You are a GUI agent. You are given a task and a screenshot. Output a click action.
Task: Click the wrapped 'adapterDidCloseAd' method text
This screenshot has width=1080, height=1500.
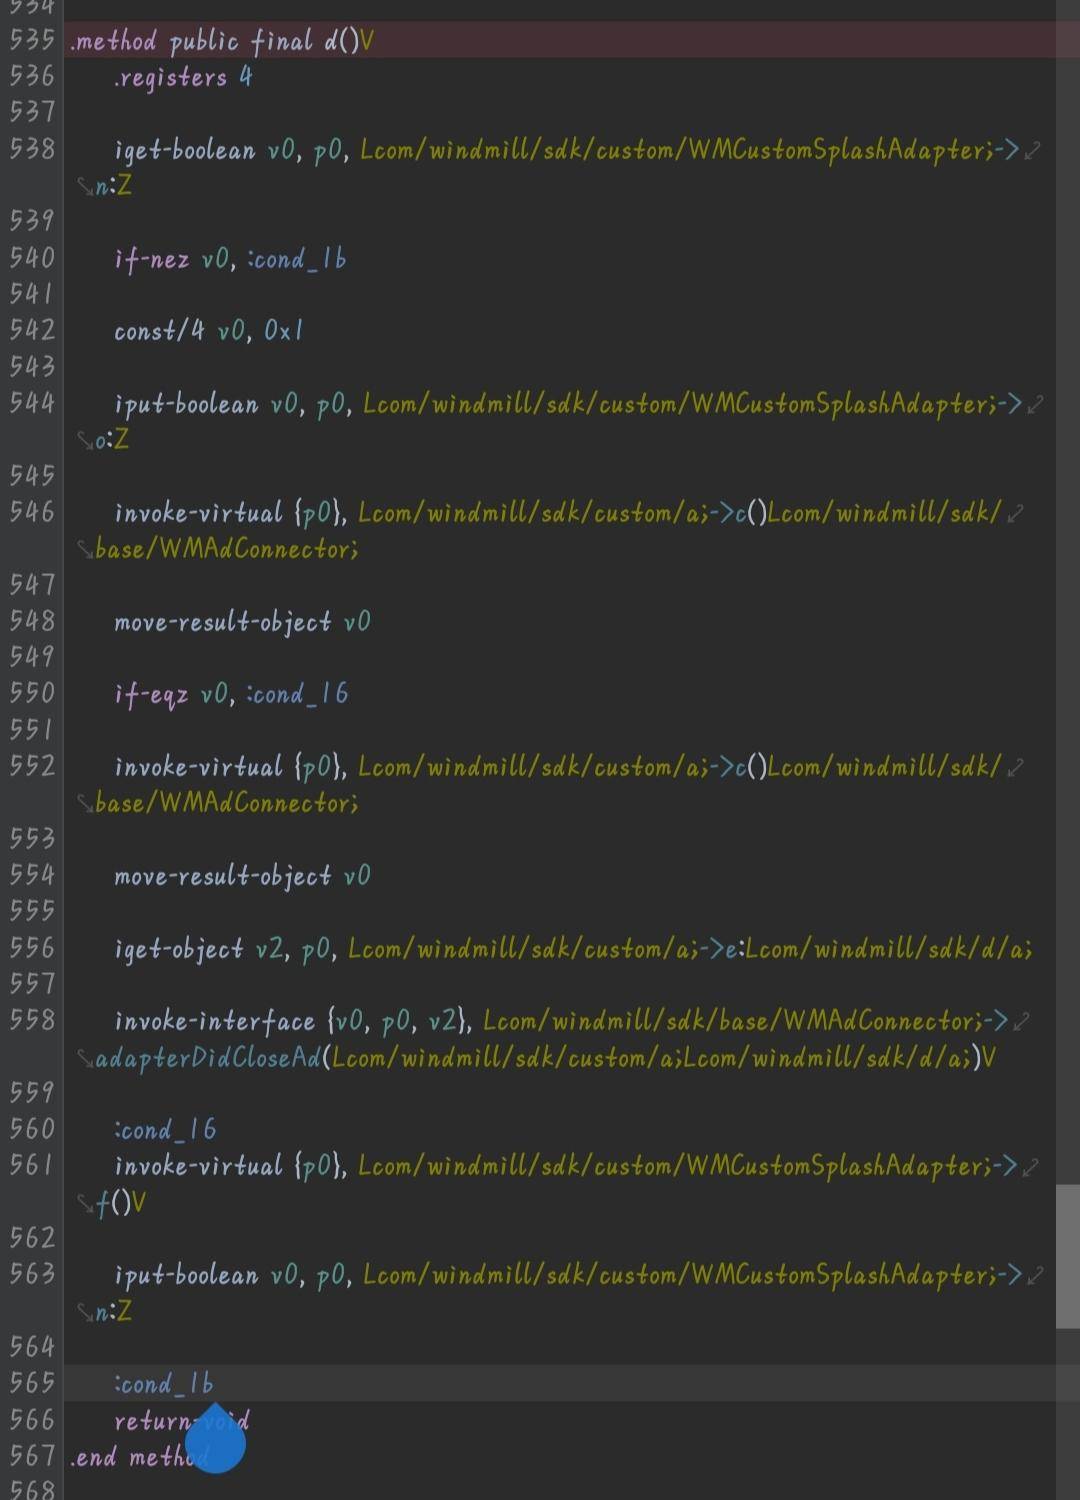[208, 1058]
